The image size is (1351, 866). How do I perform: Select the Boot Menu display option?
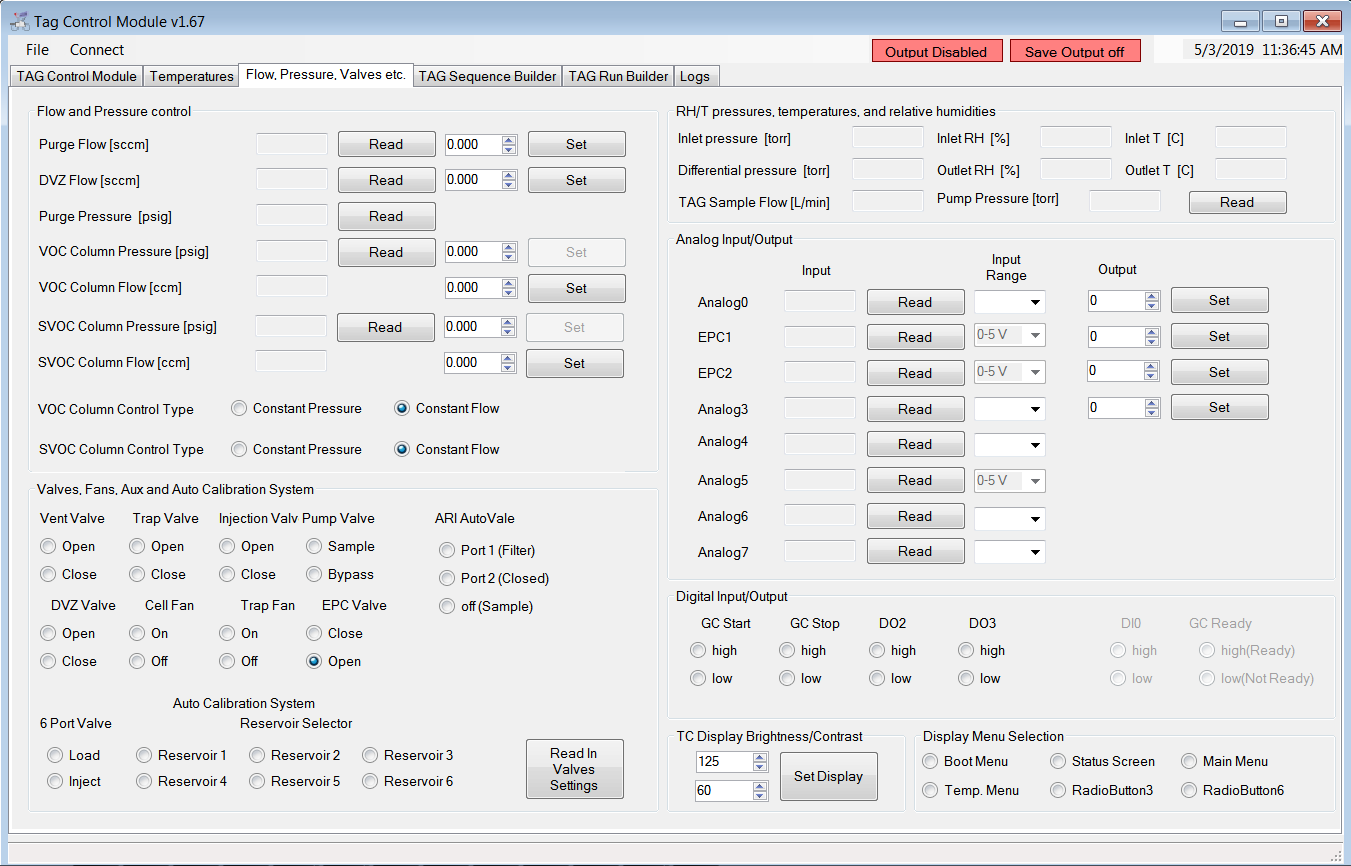[x=966, y=761]
